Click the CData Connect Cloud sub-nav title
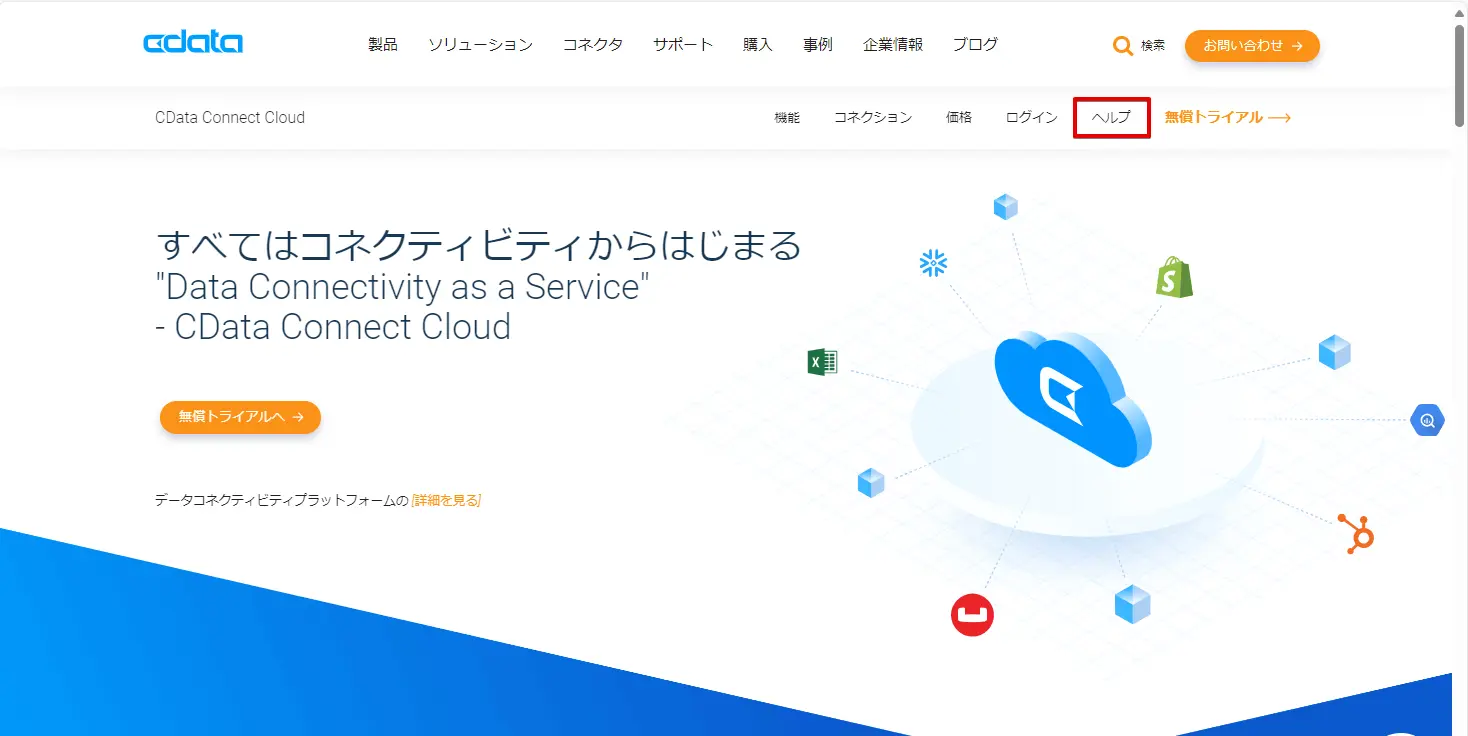1468x736 pixels. (x=230, y=118)
